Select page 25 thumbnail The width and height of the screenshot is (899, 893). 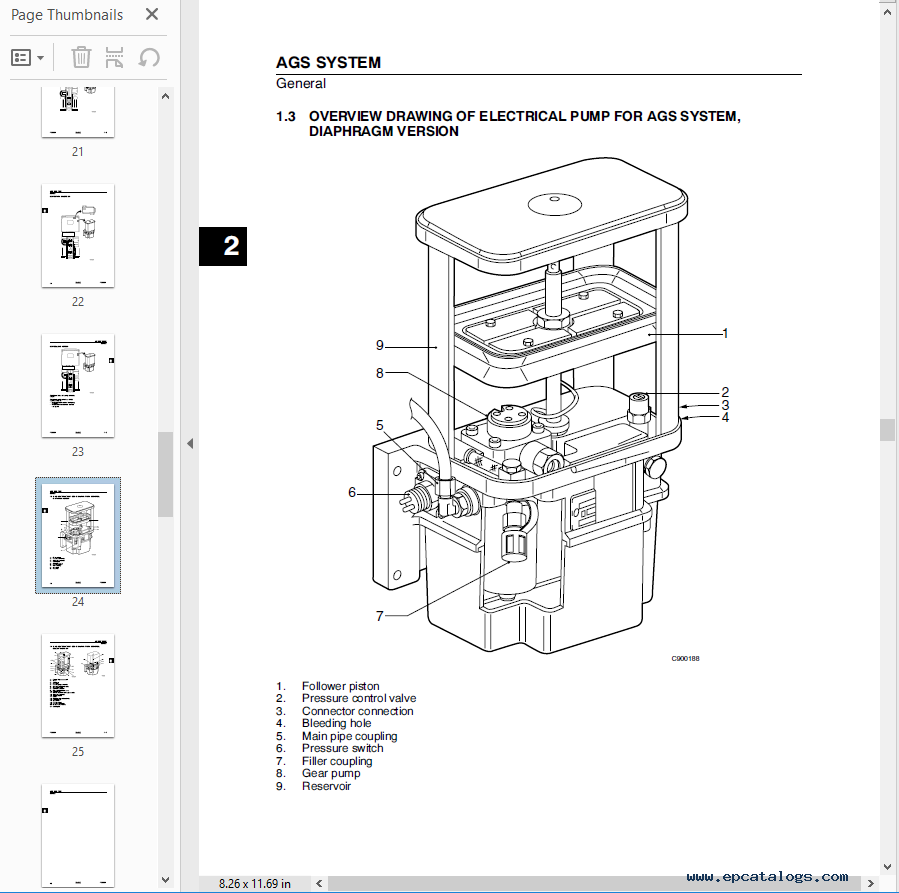click(x=78, y=686)
